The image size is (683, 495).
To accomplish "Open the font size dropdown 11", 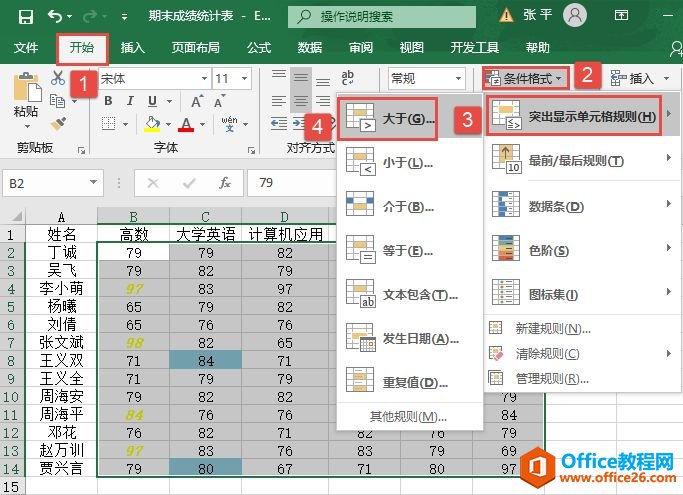I will click(x=244, y=79).
